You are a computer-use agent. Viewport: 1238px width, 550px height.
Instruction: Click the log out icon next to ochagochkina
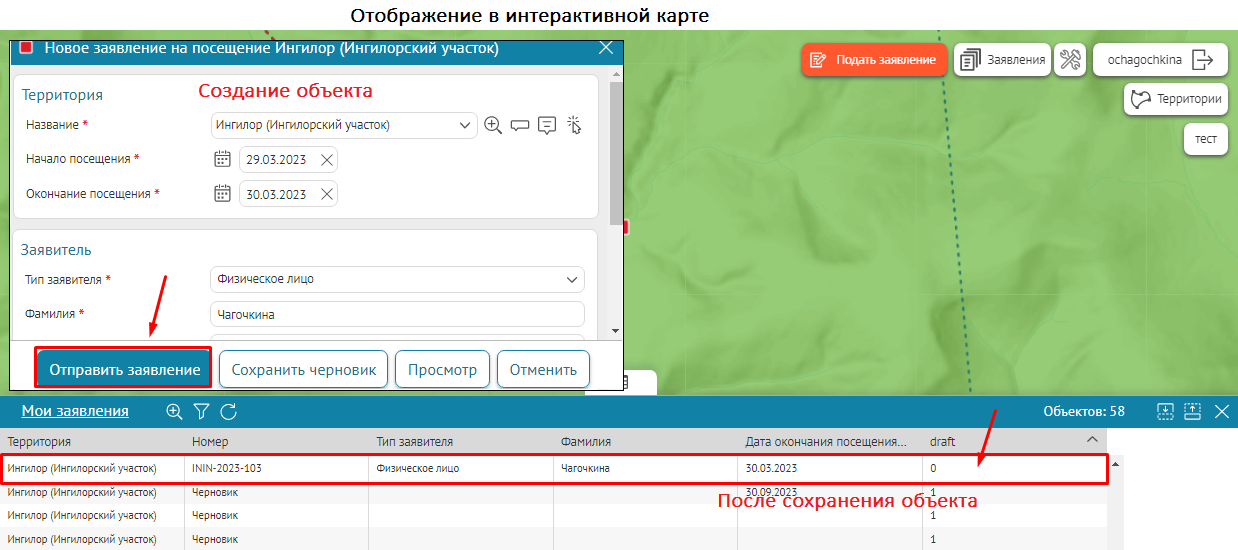pos(1203,60)
